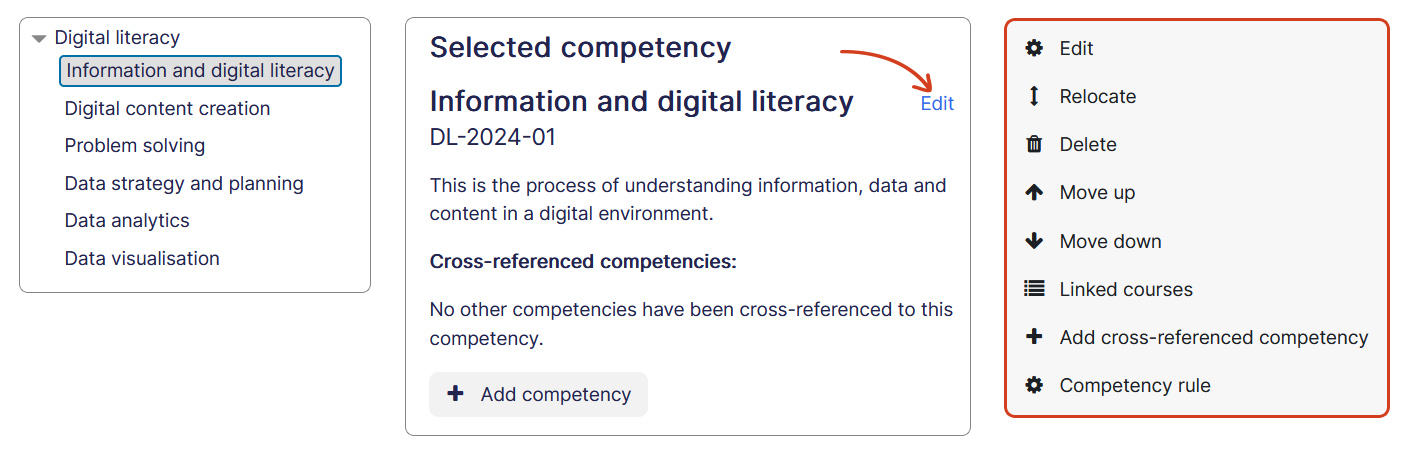Click plus icon for cross-referenced competency
This screenshot has width=1408, height=455.
1034,337
